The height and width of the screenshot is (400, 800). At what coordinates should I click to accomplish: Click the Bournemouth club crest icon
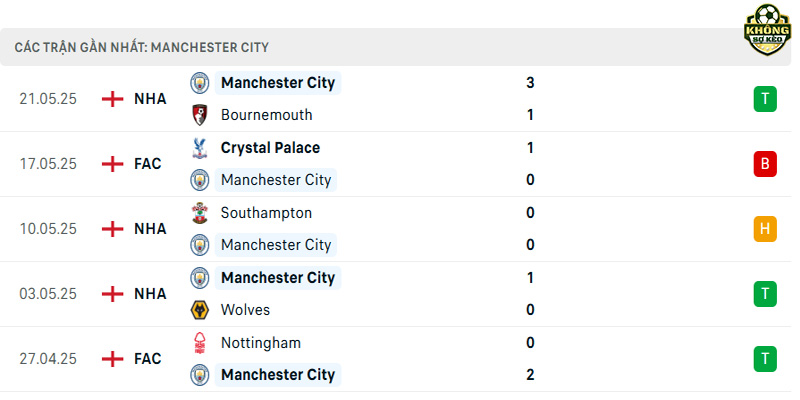click(199, 115)
